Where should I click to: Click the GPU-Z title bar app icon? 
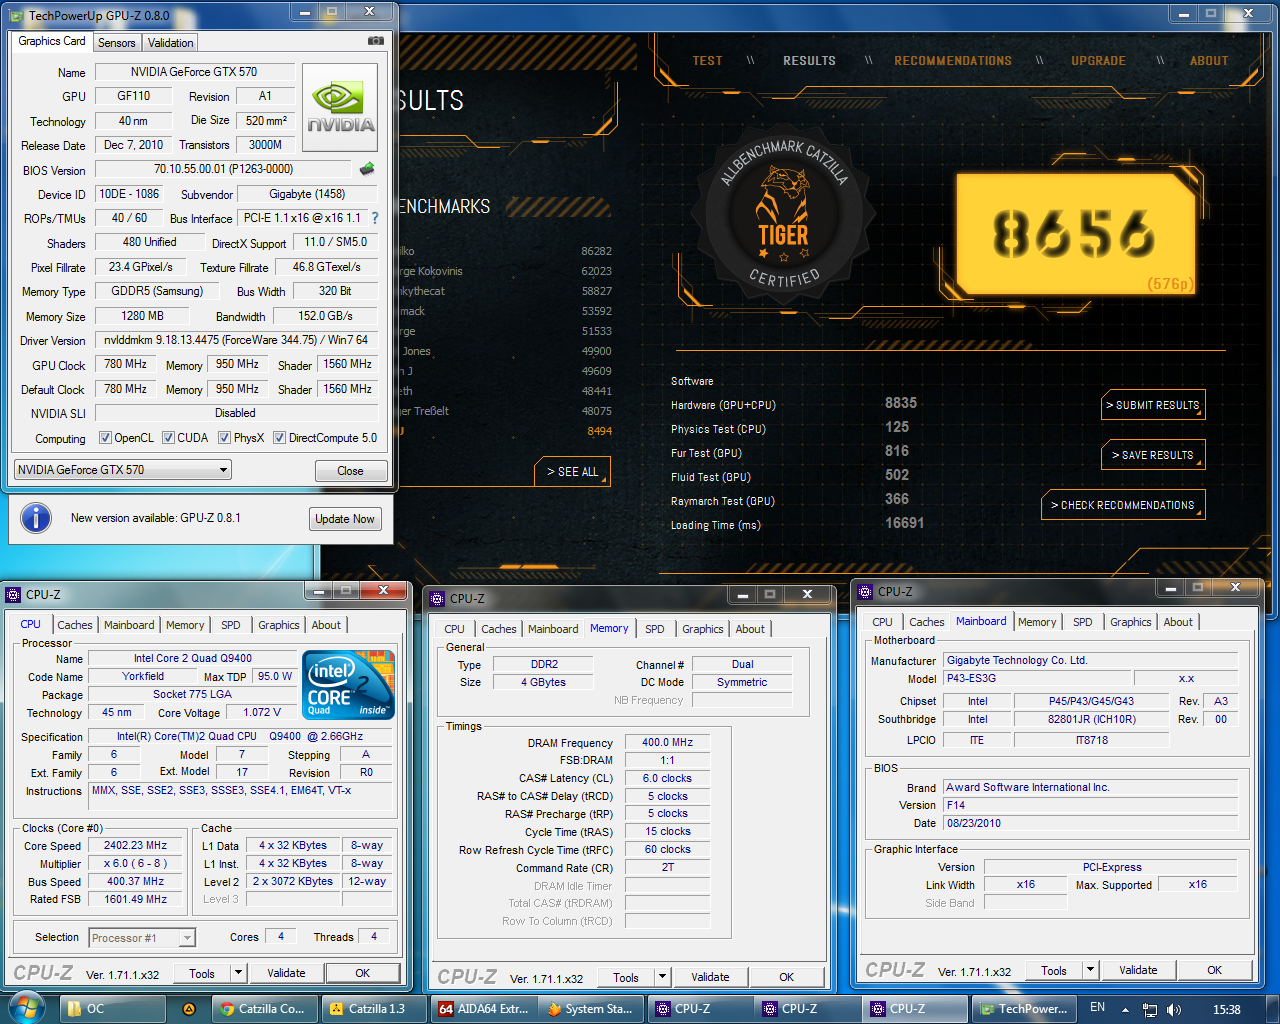[x=17, y=16]
